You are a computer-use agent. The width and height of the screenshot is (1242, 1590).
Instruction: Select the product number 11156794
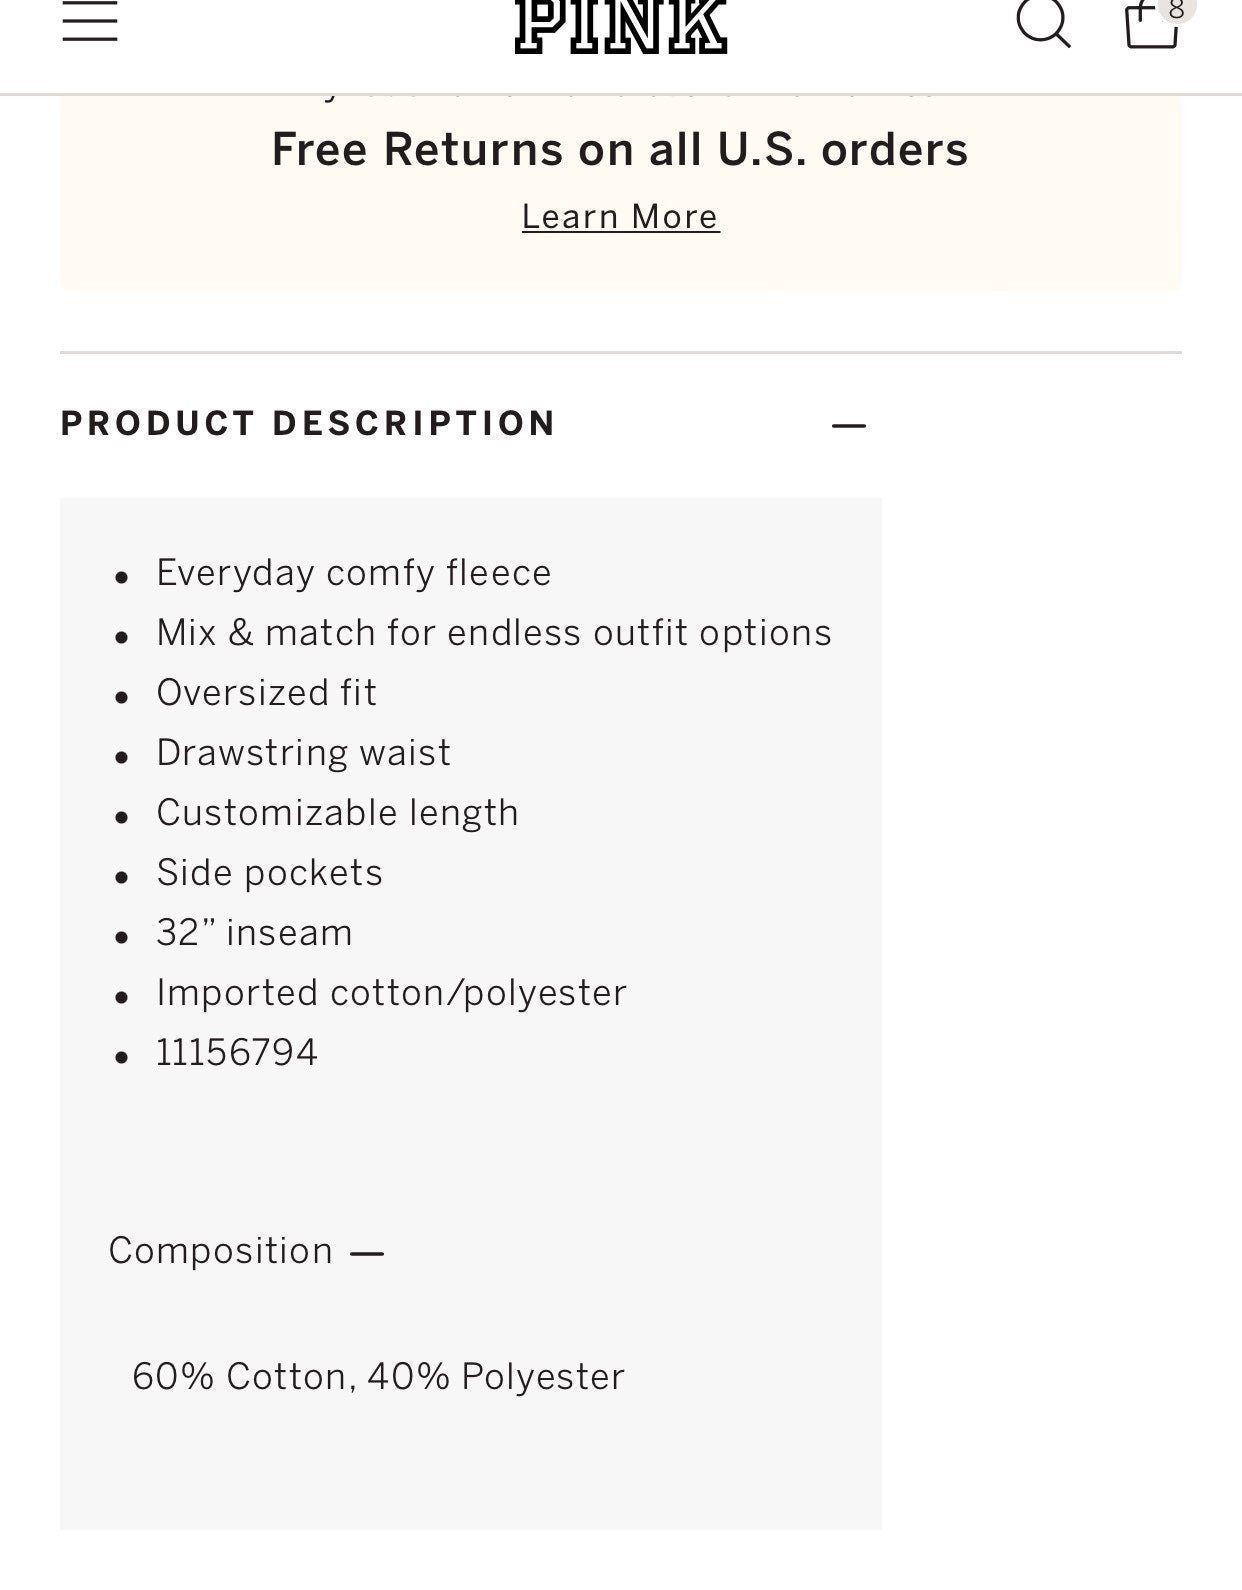click(x=237, y=1052)
